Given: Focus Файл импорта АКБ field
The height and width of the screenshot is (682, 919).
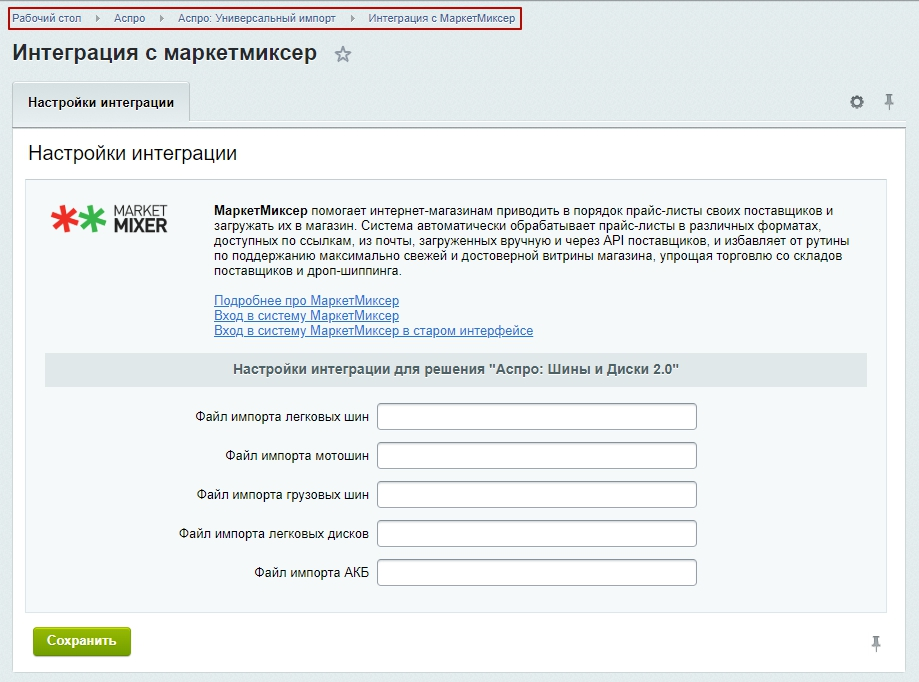Looking at the screenshot, I should click(537, 572).
